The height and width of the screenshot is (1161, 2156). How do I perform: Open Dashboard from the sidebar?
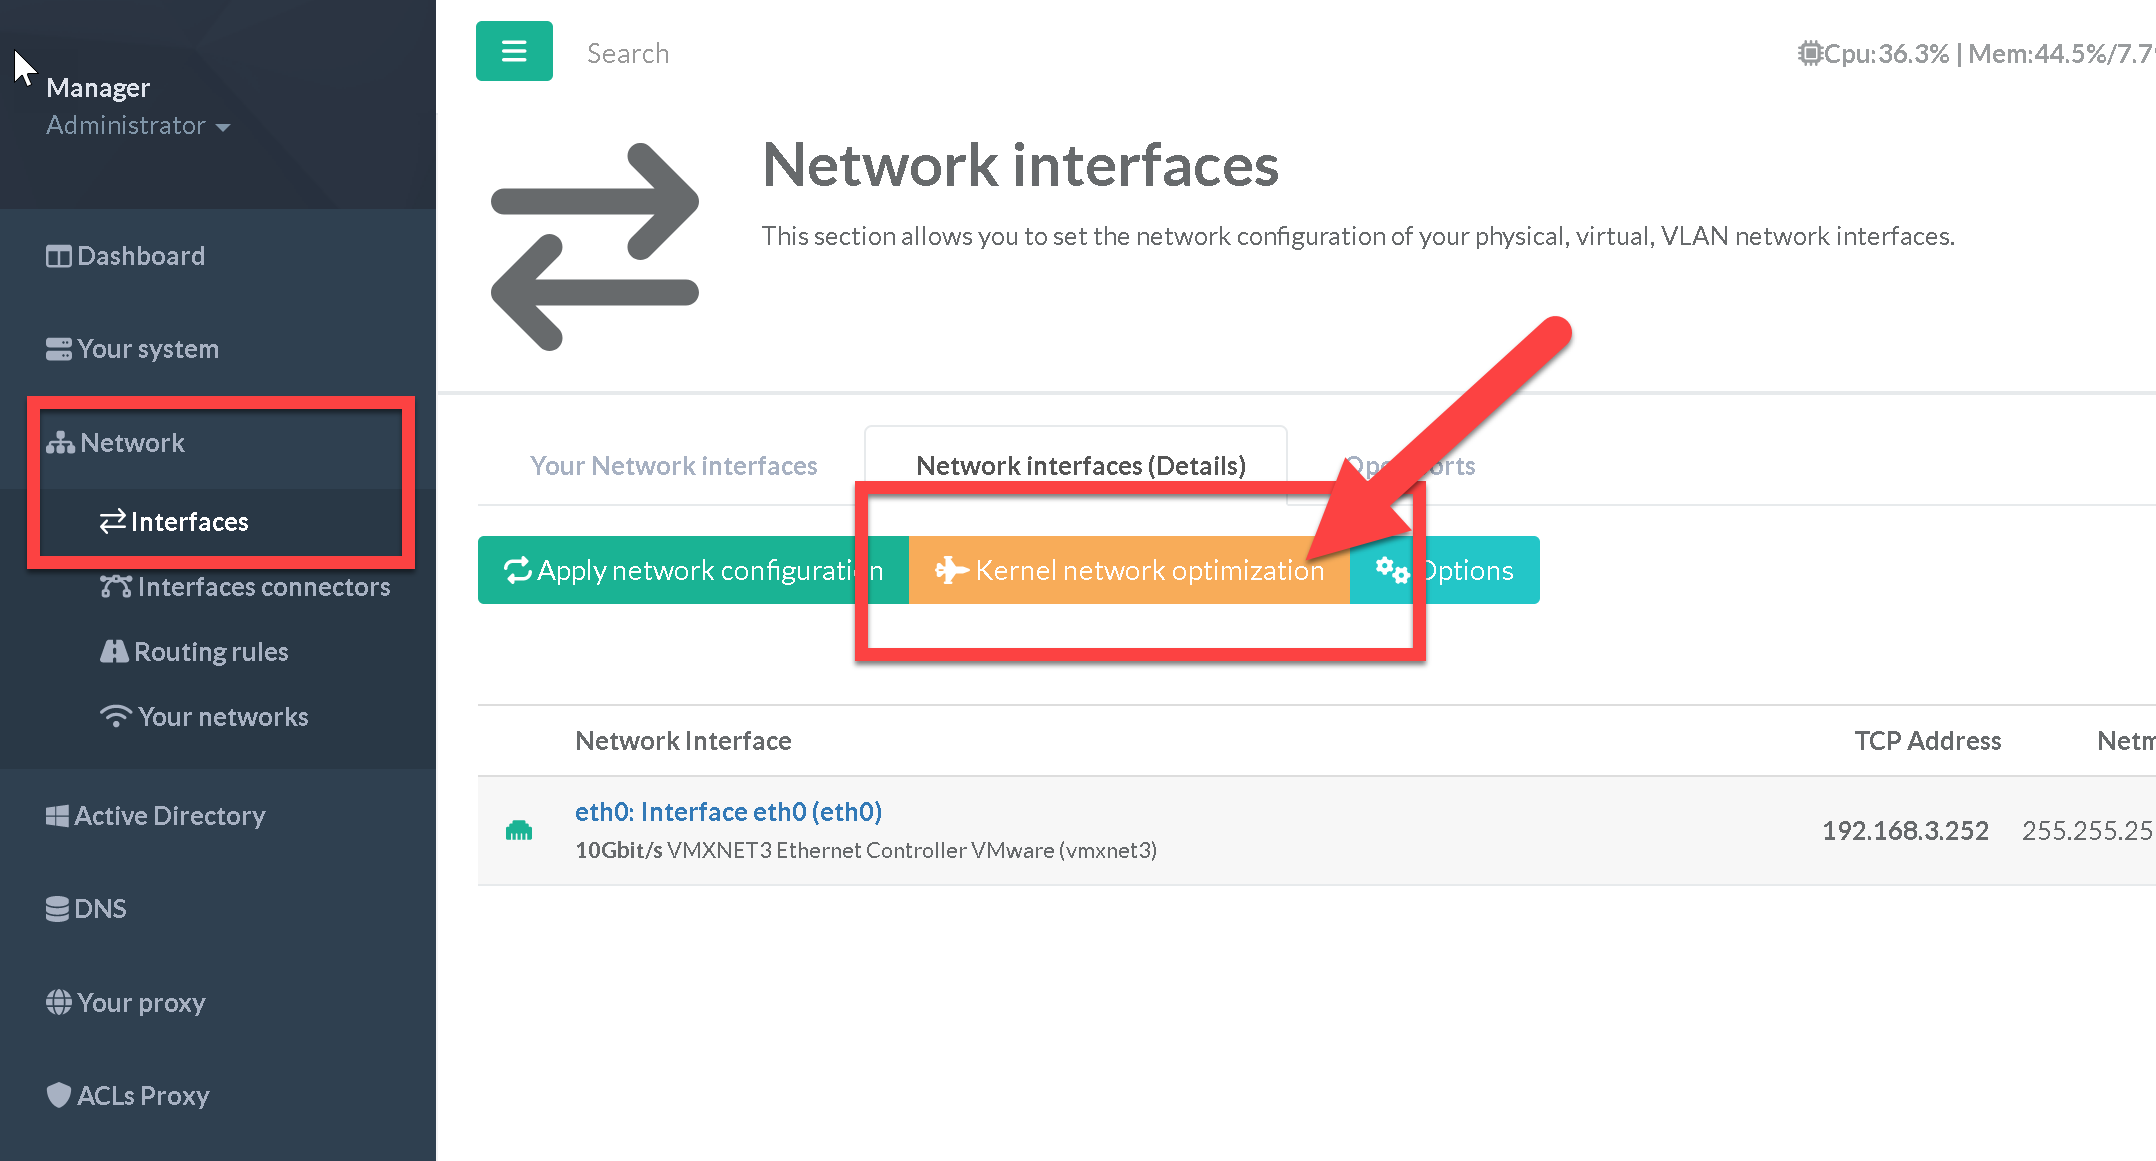coord(125,256)
